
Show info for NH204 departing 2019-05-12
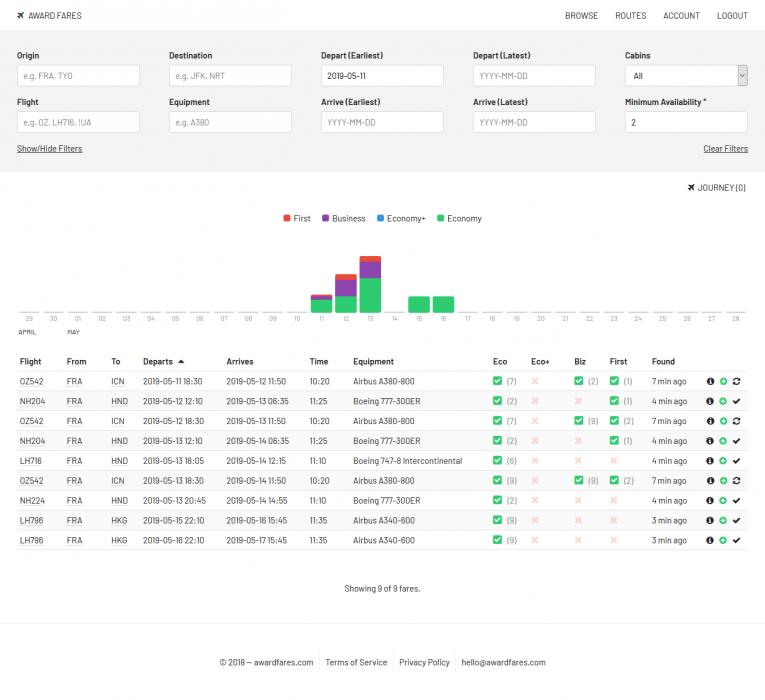[710, 401]
